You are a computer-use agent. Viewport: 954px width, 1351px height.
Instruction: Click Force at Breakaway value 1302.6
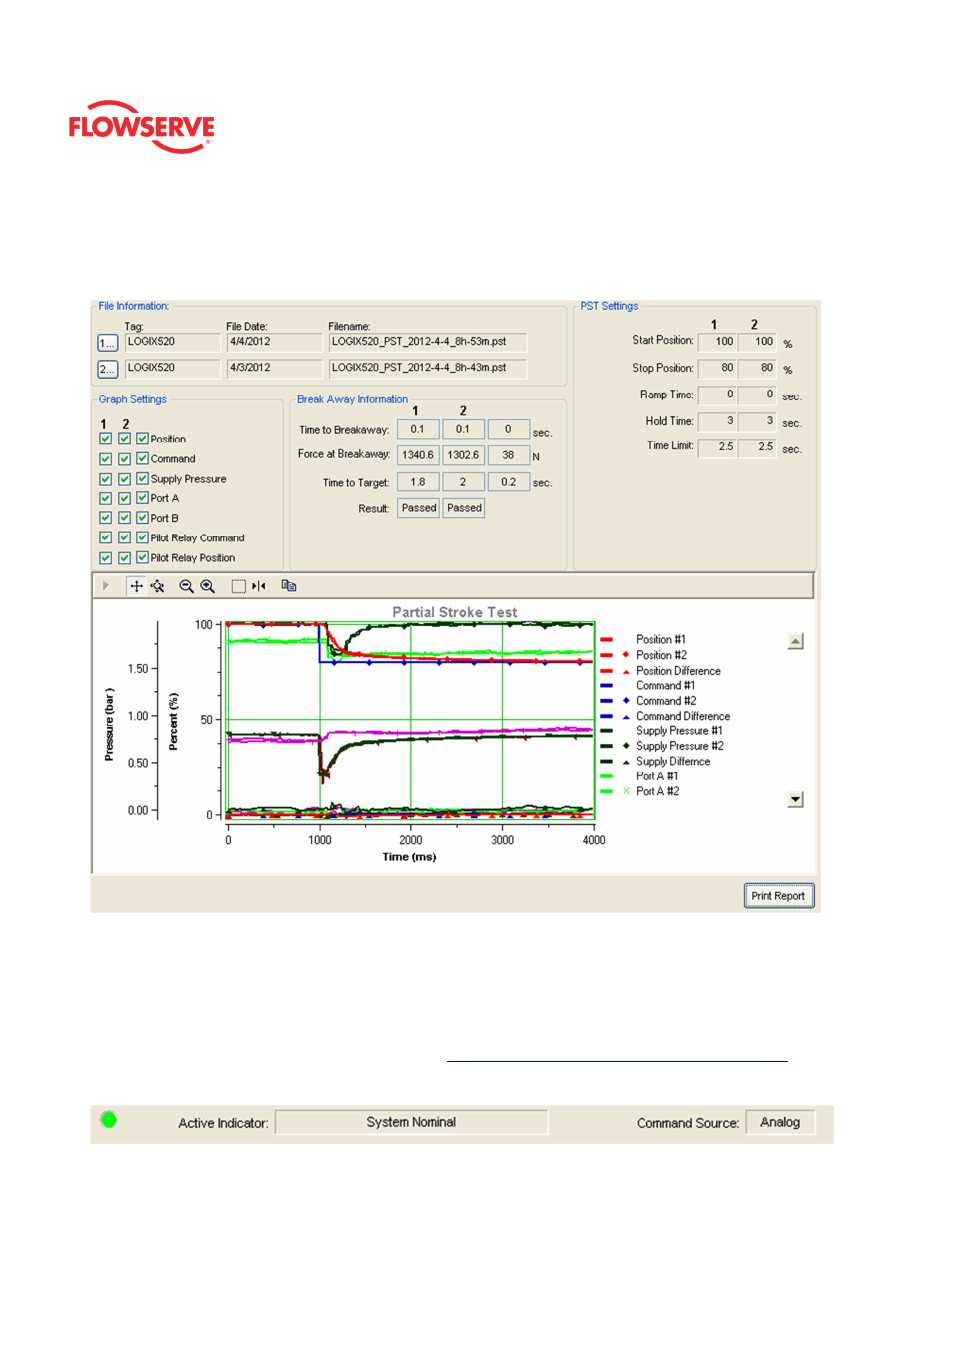[463, 455]
